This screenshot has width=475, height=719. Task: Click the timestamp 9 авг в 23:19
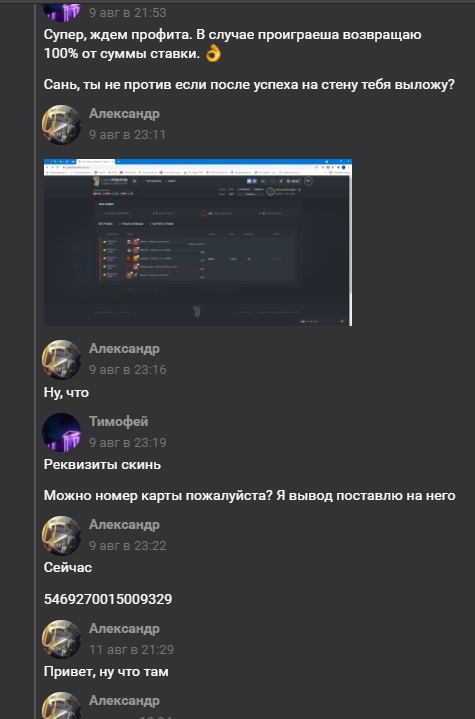pyautogui.click(x=127, y=442)
